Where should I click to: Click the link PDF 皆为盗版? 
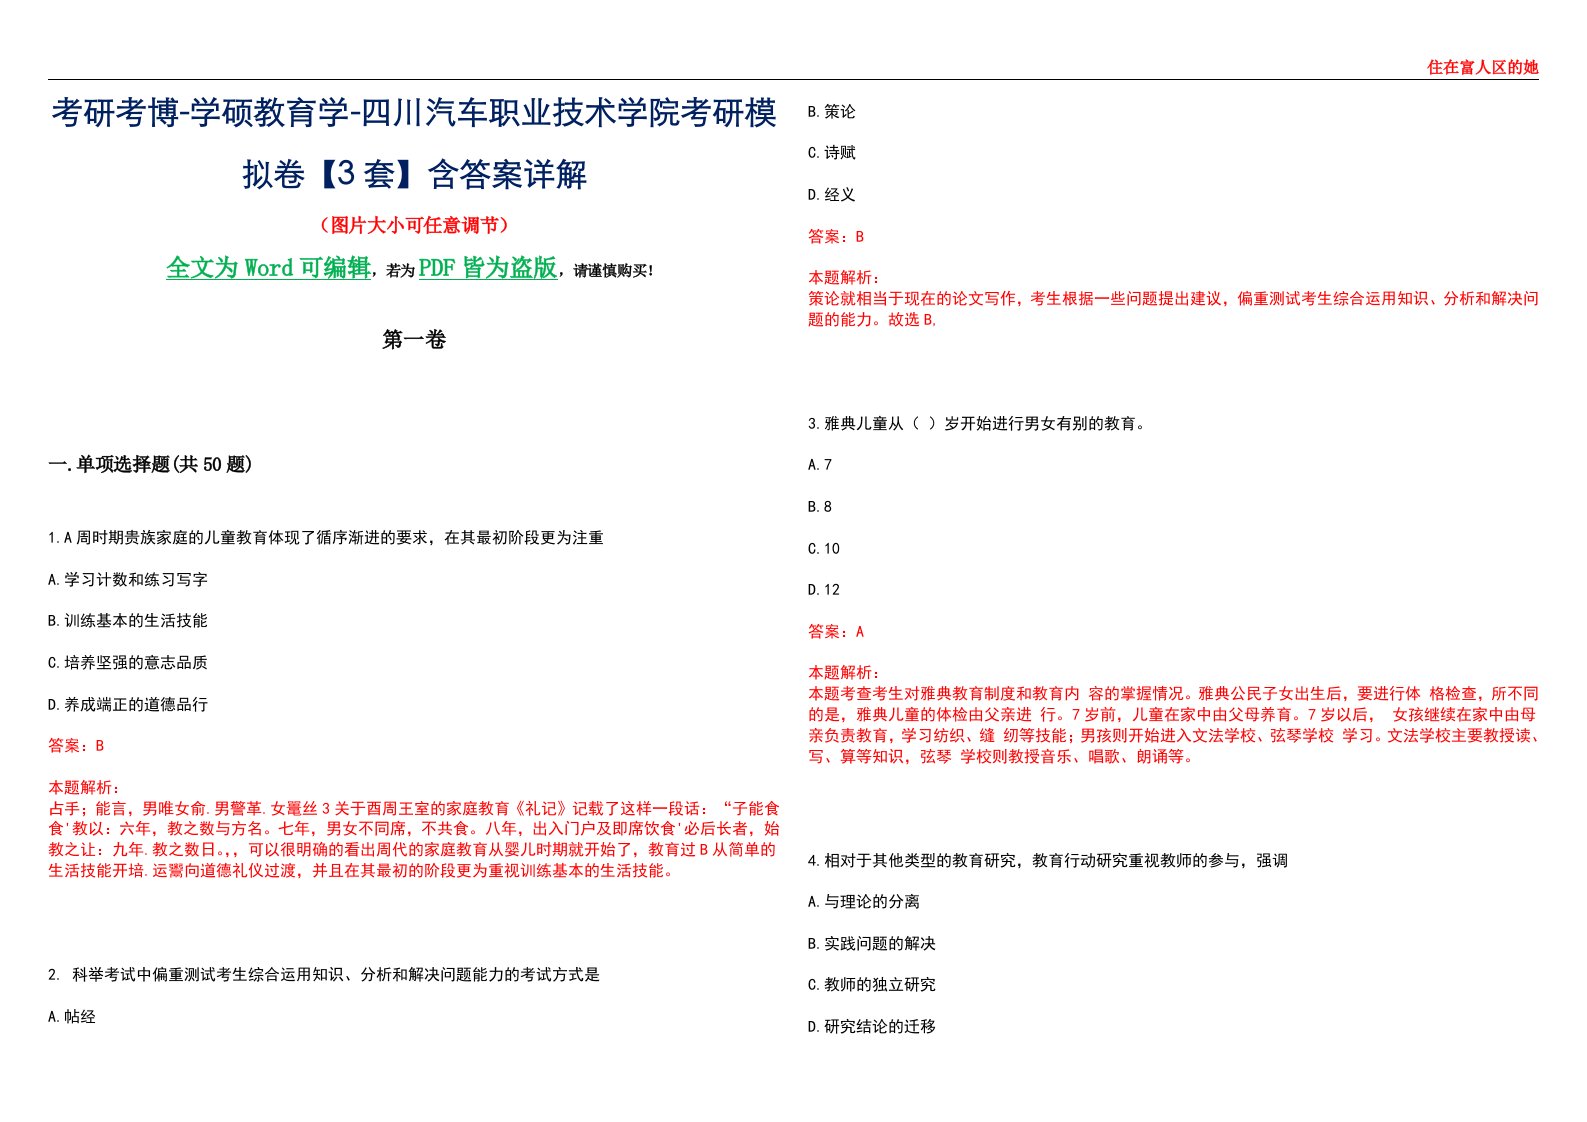pyautogui.click(x=488, y=268)
